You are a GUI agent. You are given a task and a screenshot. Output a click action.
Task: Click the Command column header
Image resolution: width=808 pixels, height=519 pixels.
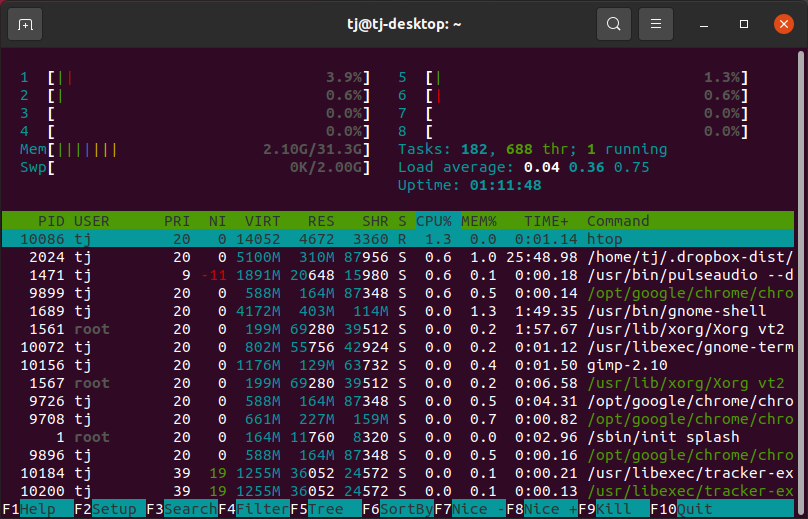click(x=618, y=221)
